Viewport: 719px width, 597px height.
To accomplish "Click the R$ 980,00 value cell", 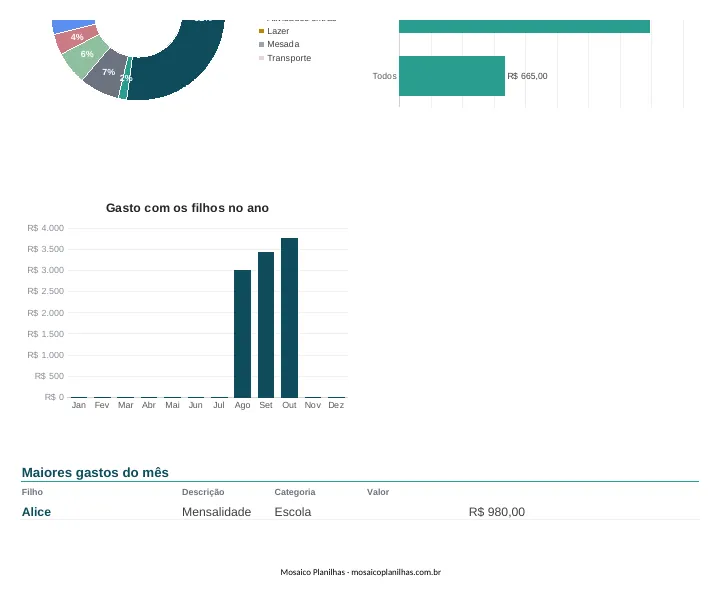I will pyautogui.click(x=497, y=512).
